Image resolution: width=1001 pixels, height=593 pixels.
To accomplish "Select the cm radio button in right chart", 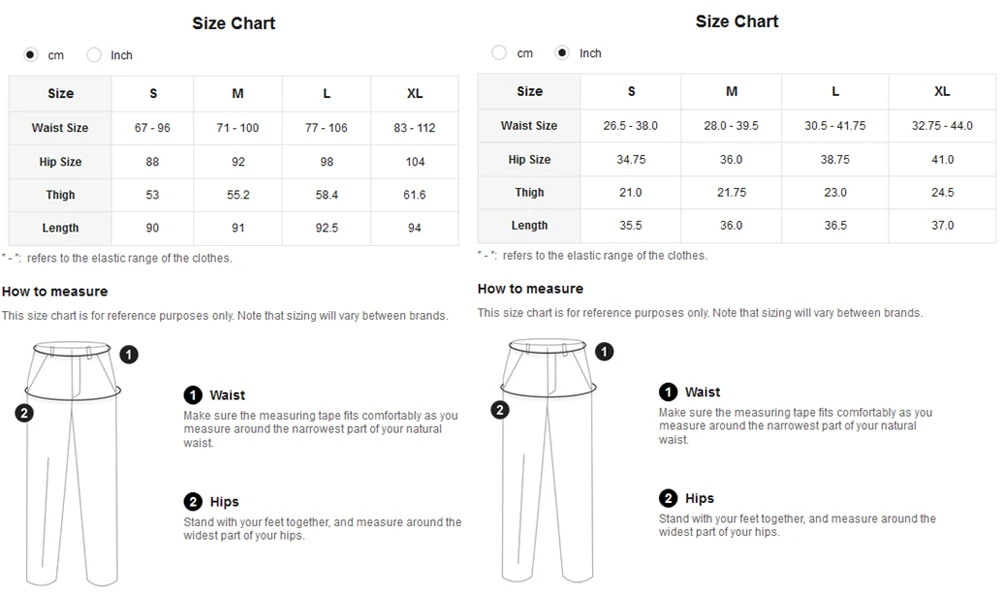I will click(499, 53).
